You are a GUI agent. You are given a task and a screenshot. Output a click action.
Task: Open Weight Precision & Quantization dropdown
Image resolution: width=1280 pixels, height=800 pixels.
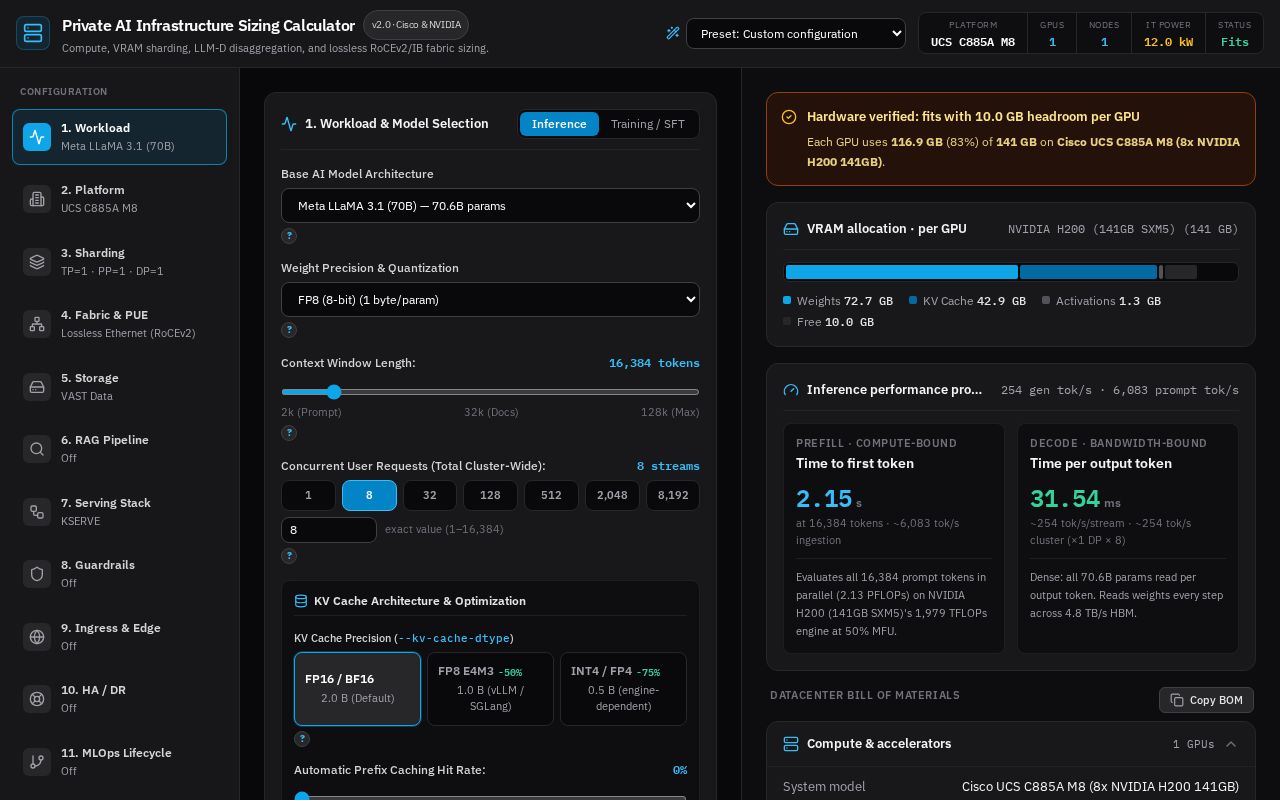[x=490, y=300]
